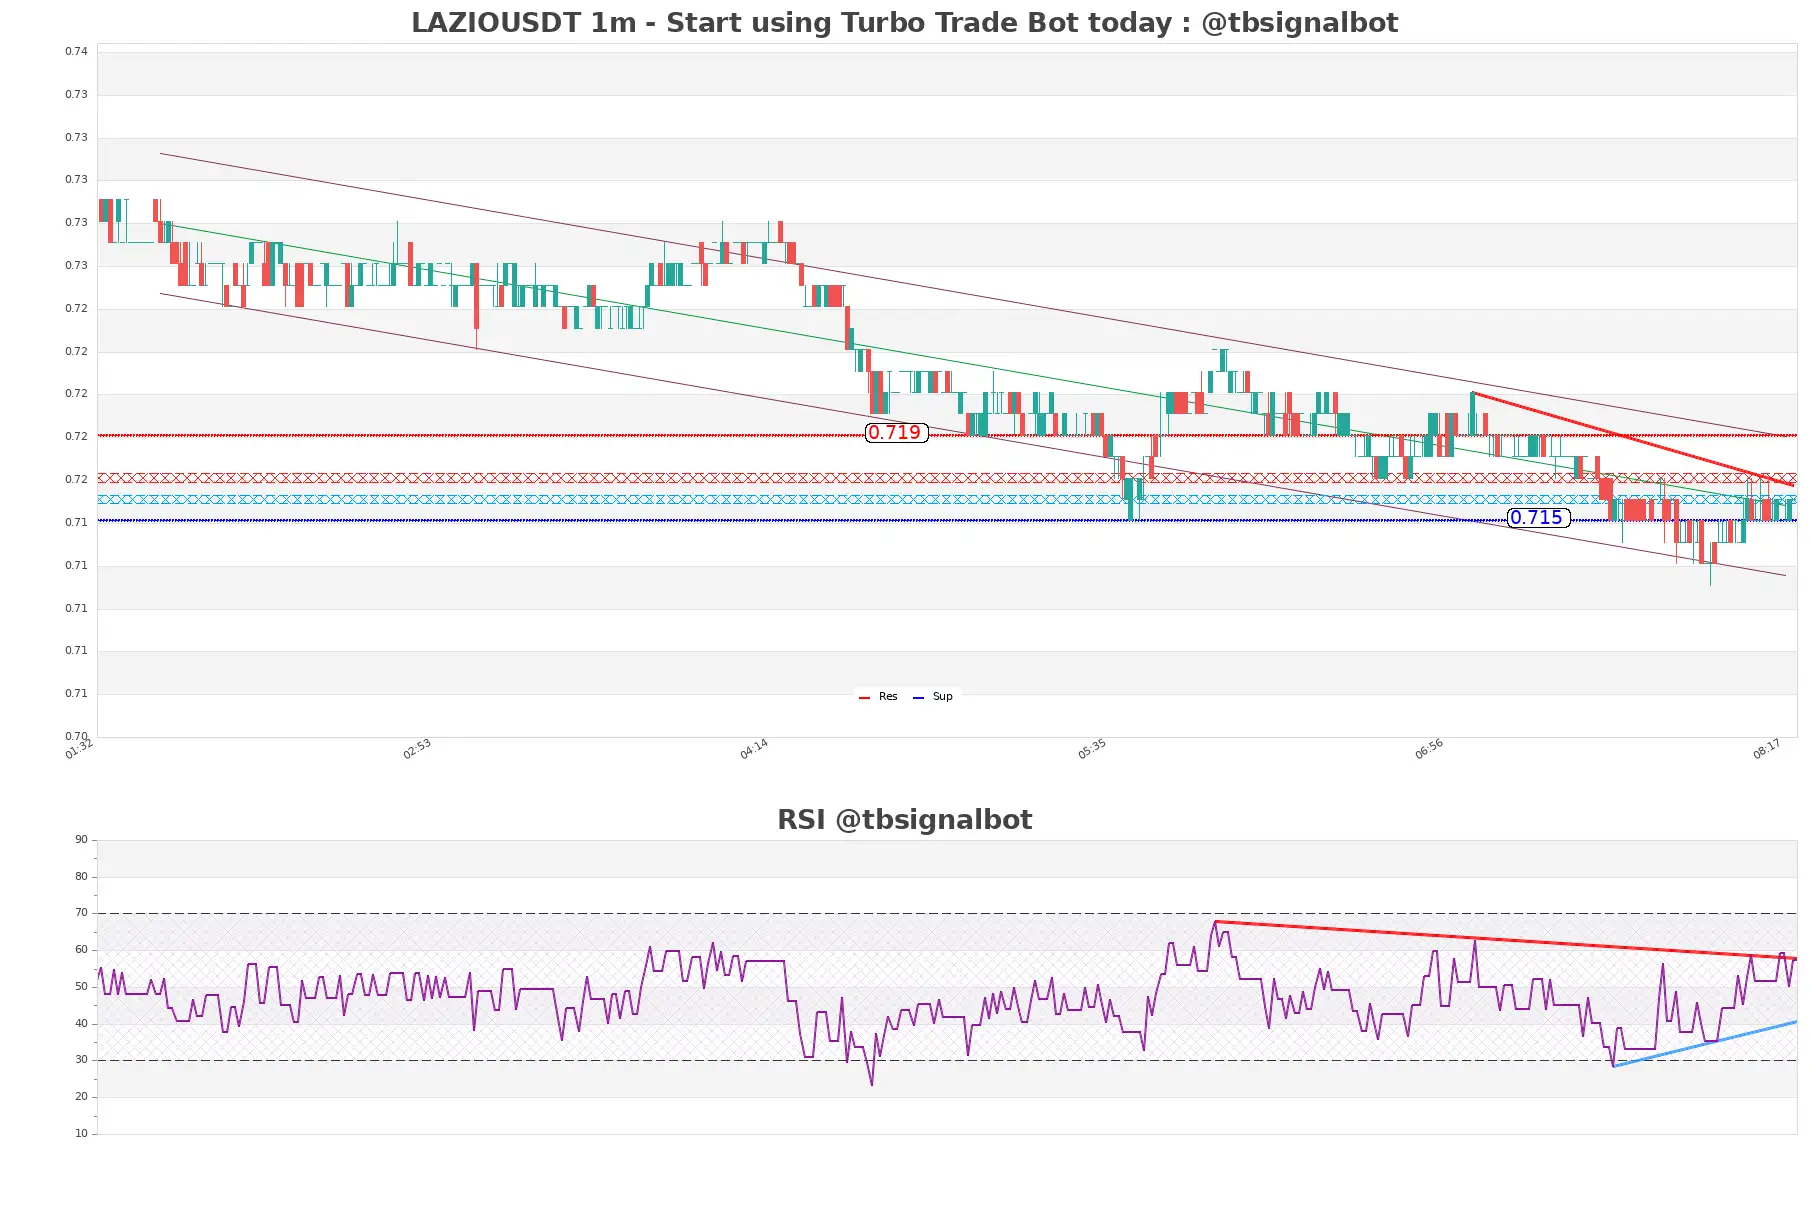Click the RSI 70 level label

point(81,913)
